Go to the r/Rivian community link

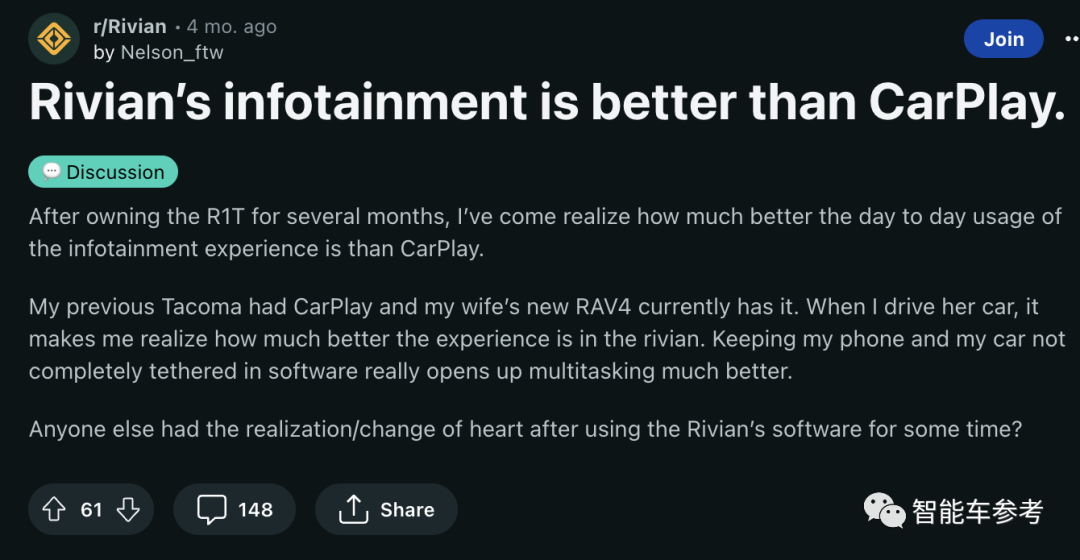pos(129,26)
